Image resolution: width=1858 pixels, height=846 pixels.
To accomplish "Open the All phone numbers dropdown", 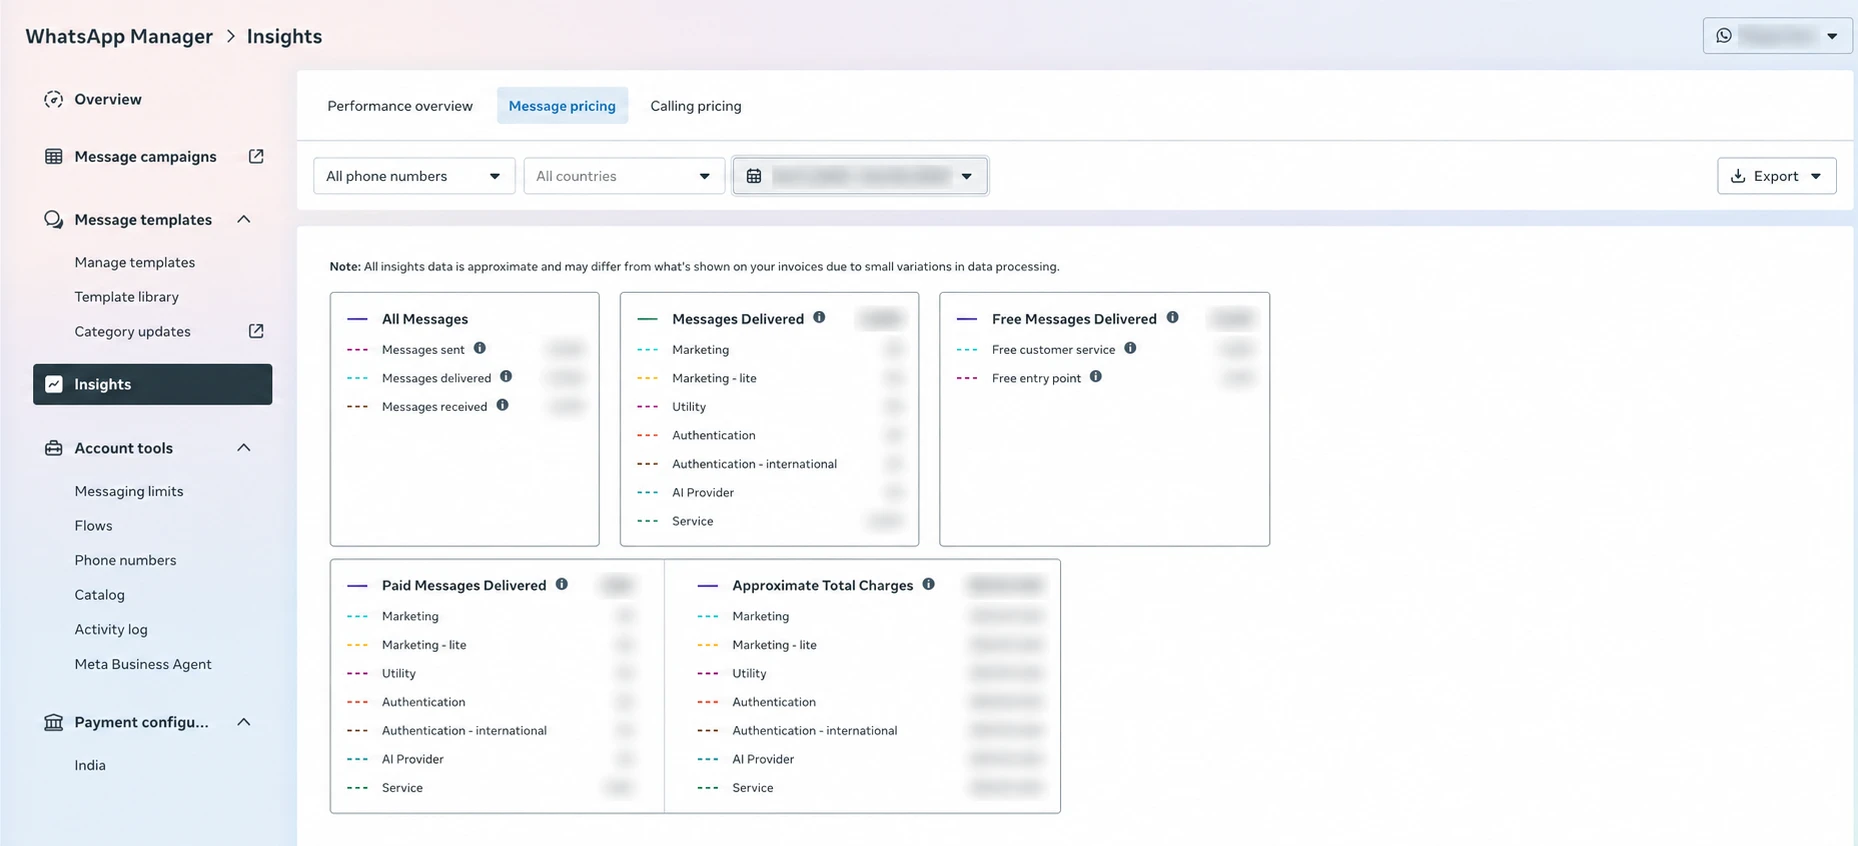I will tap(414, 176).
